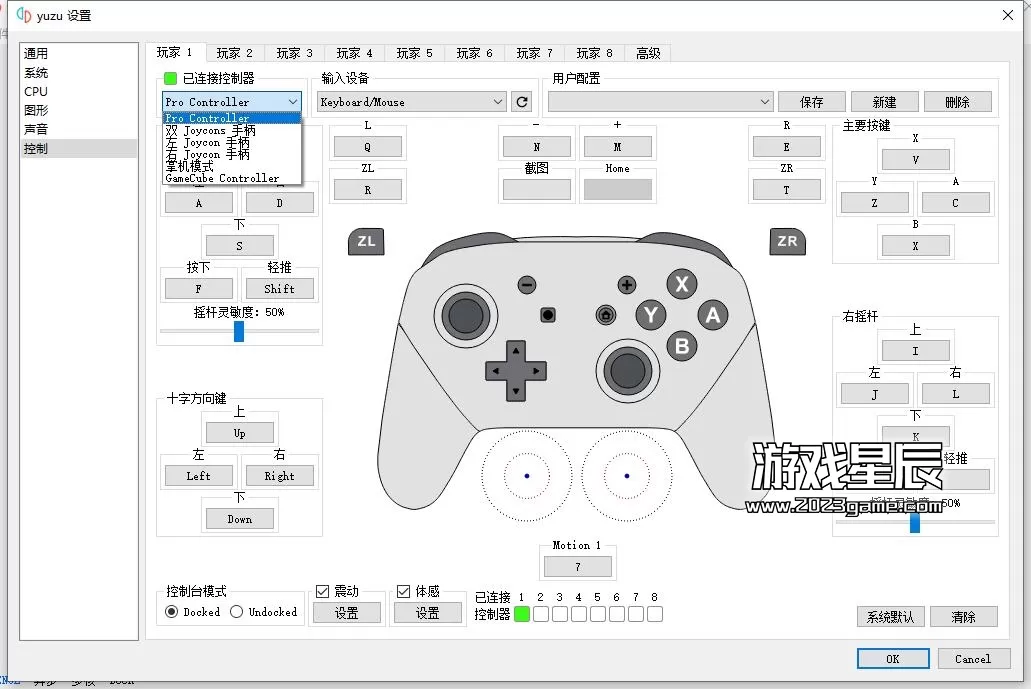Switch to the 玩家 2 tab

coord(234,53)
